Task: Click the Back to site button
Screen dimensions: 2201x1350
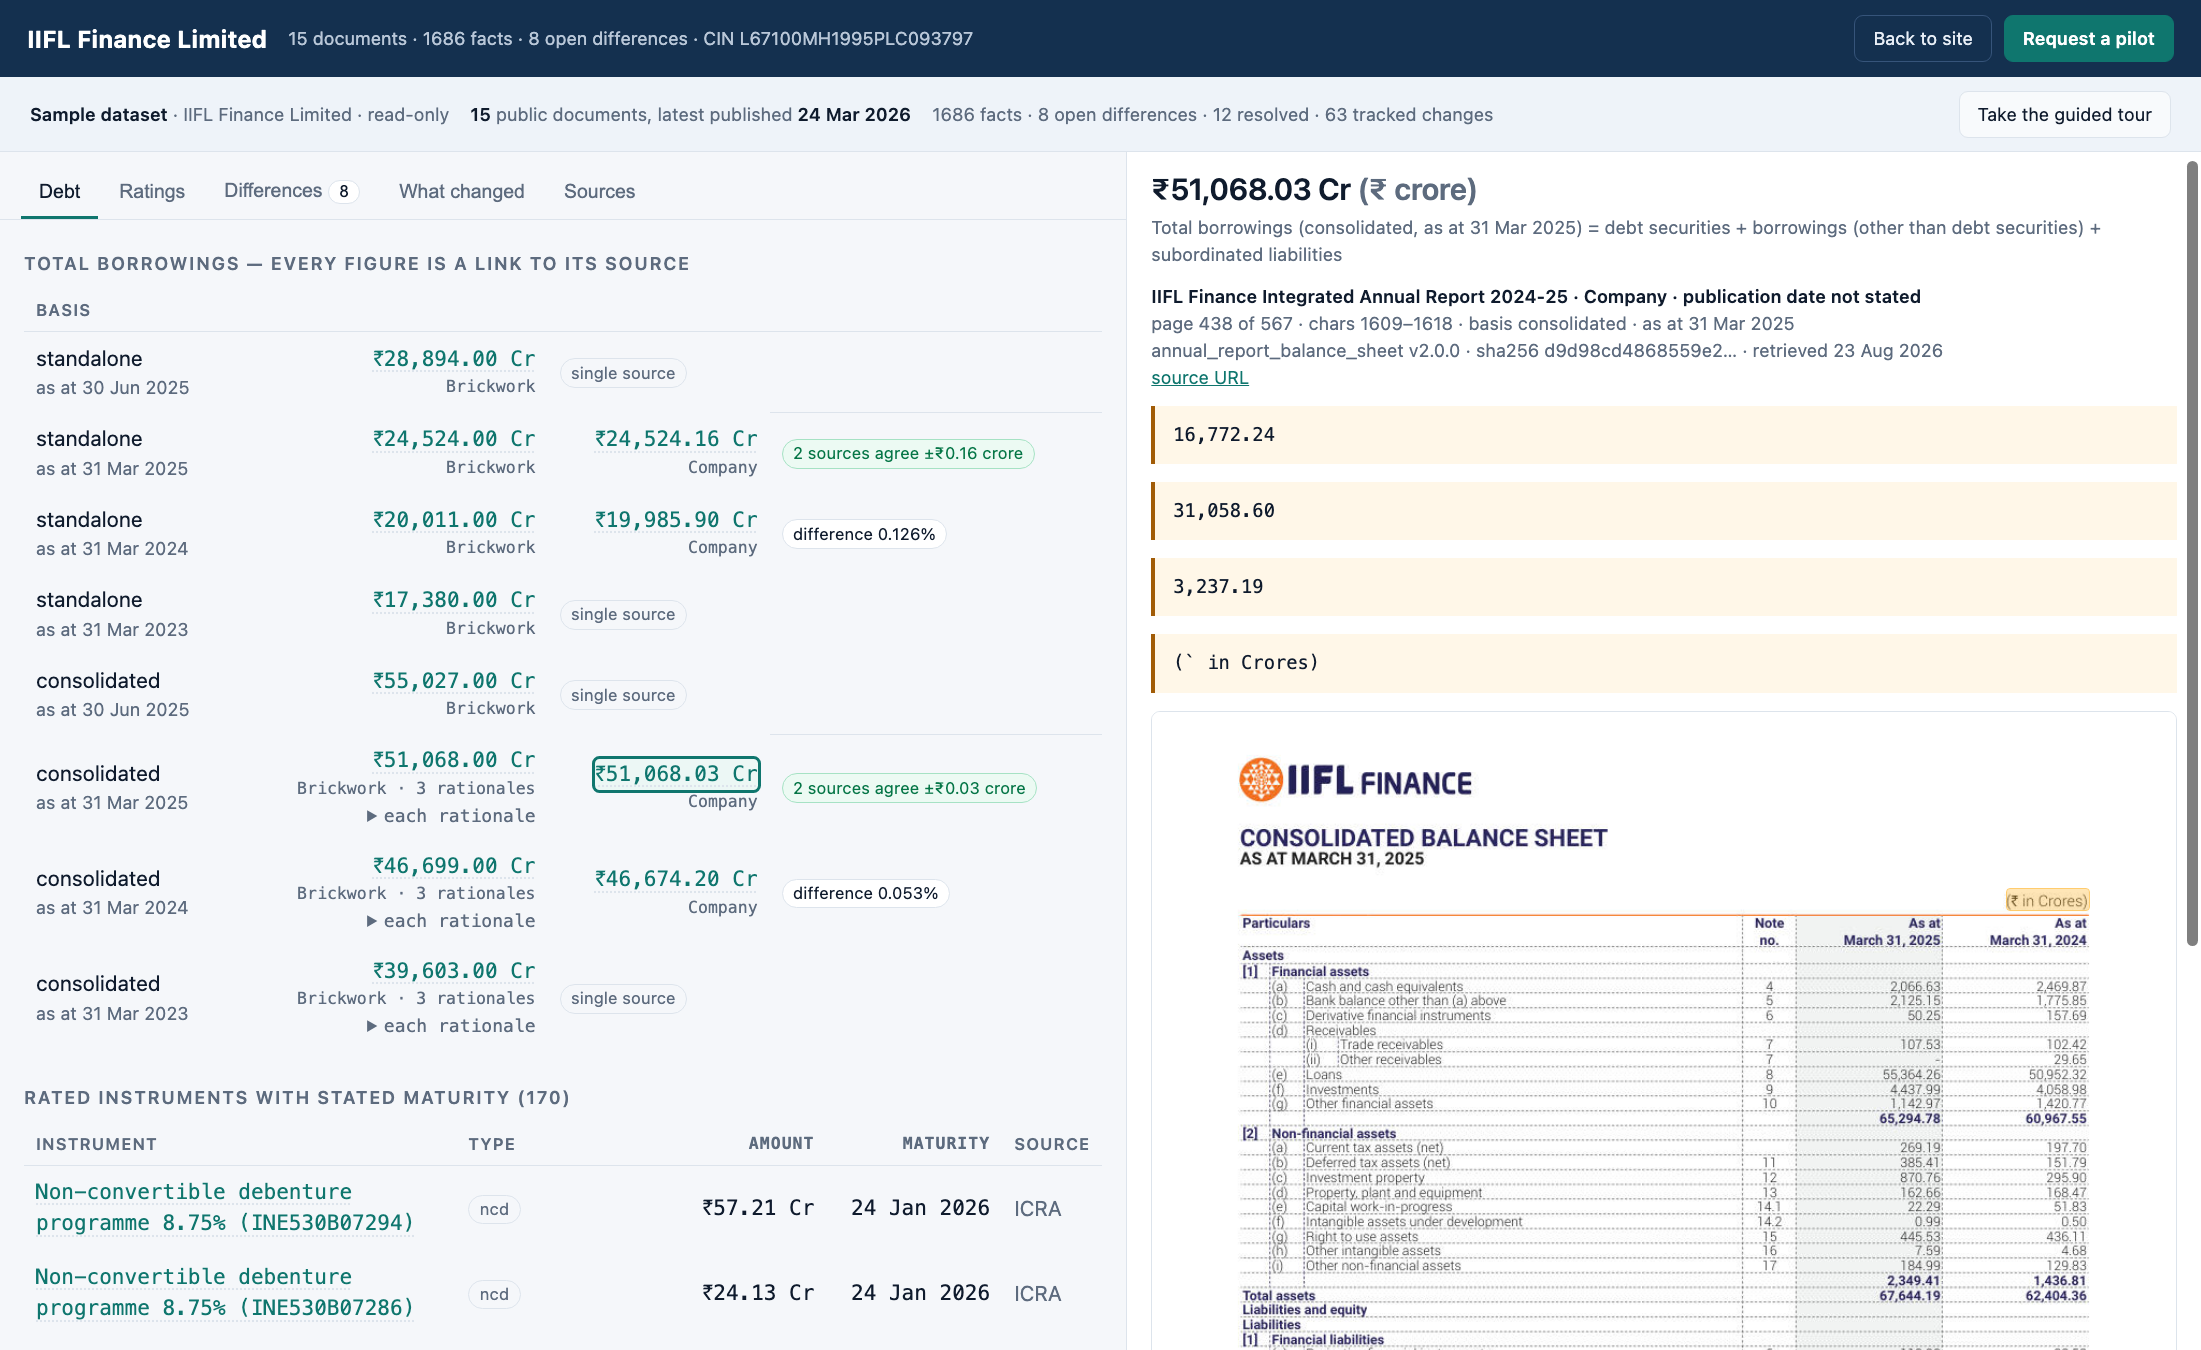Action: (1922, 39)
